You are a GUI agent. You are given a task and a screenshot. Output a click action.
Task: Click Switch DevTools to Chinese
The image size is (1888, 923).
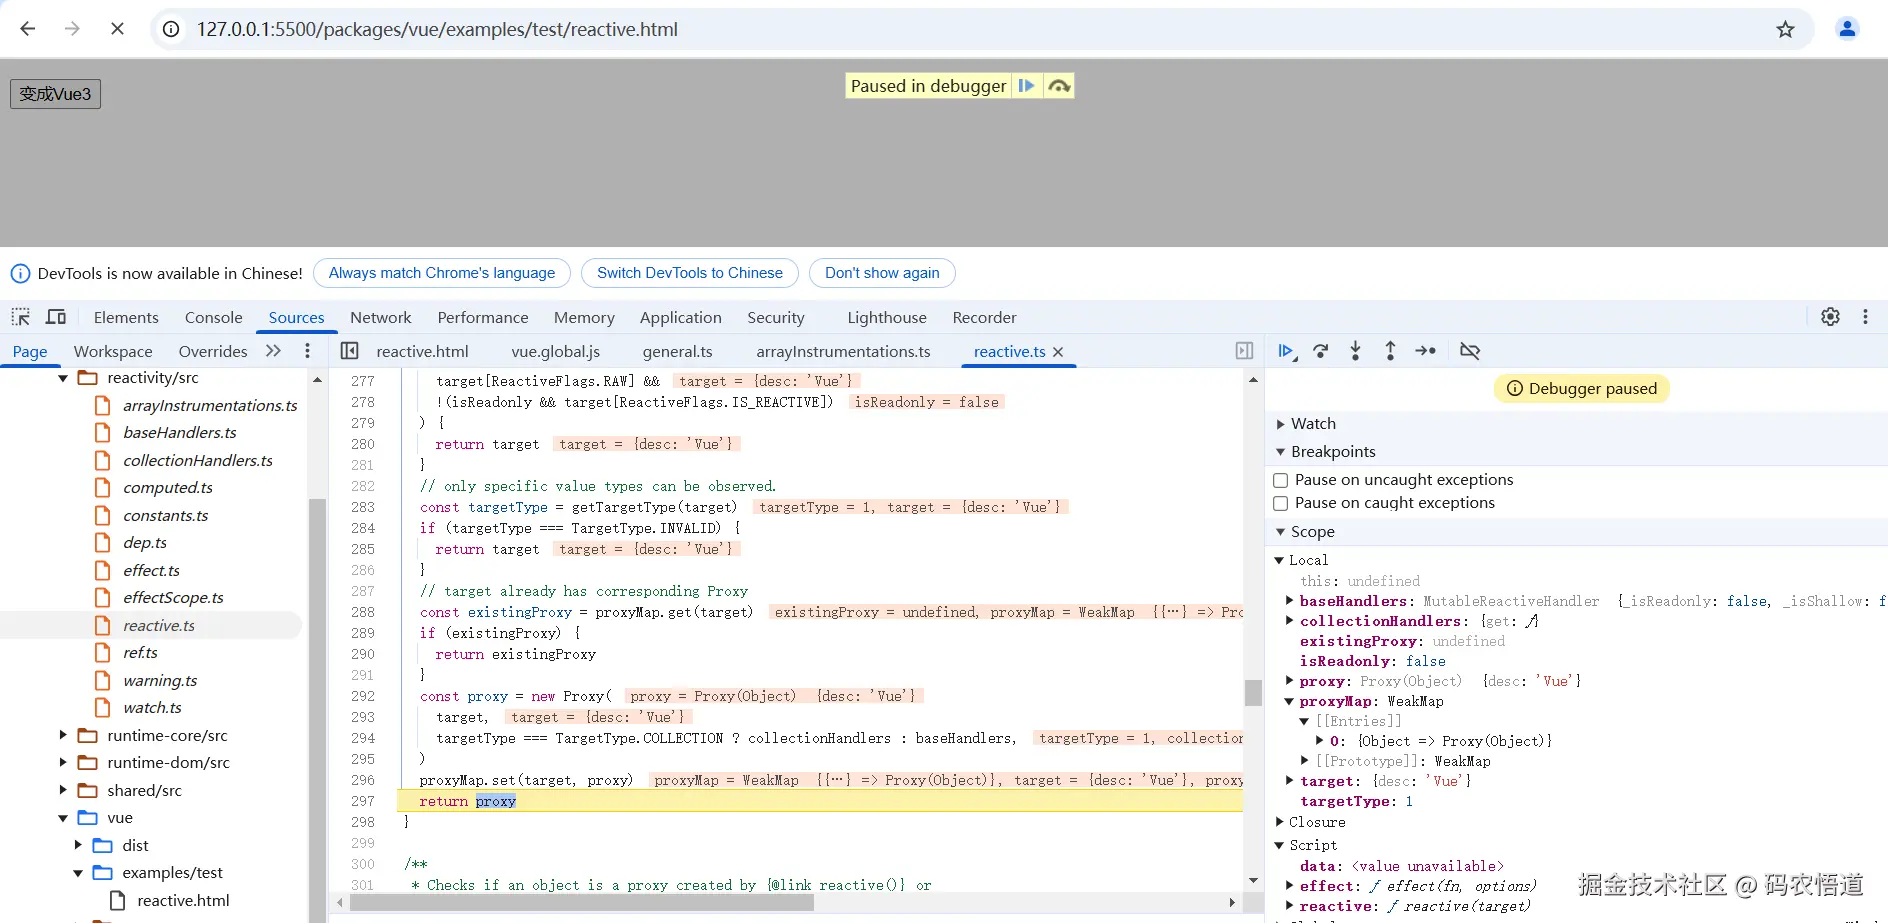click(x=689, y=273)
